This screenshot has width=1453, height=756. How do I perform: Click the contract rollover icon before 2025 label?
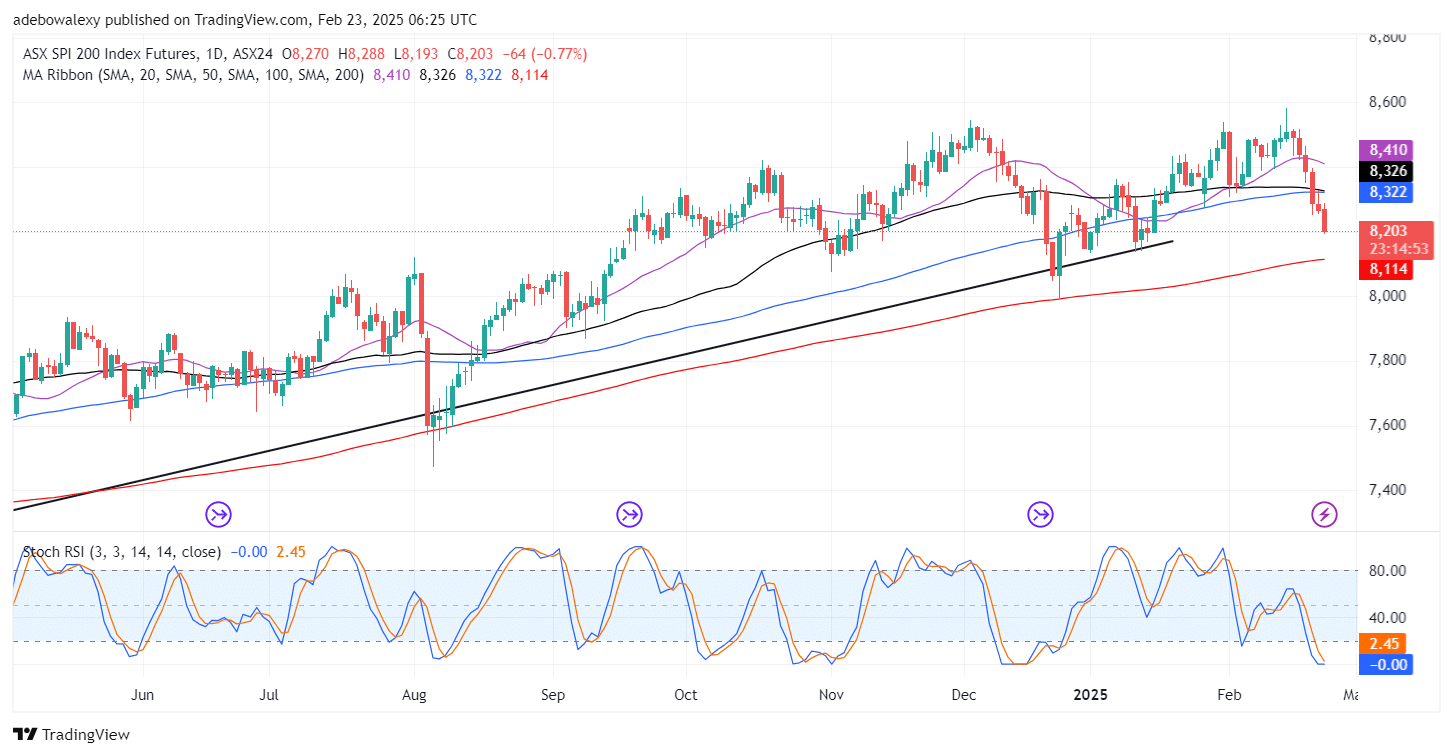point(1041,515)
